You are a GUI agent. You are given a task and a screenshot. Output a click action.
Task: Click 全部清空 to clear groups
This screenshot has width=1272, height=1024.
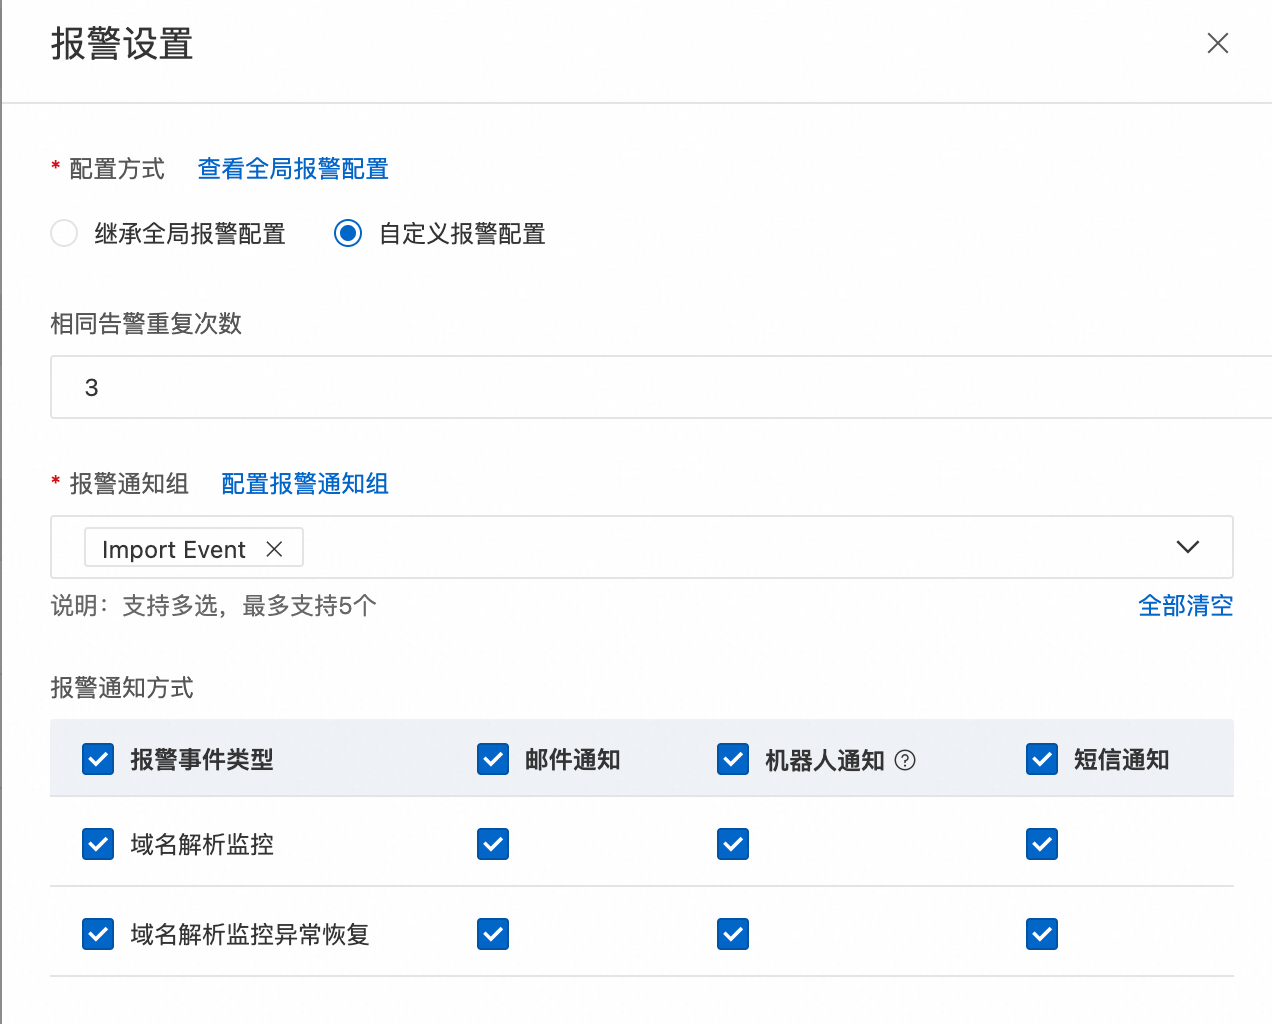[1185, 606]
